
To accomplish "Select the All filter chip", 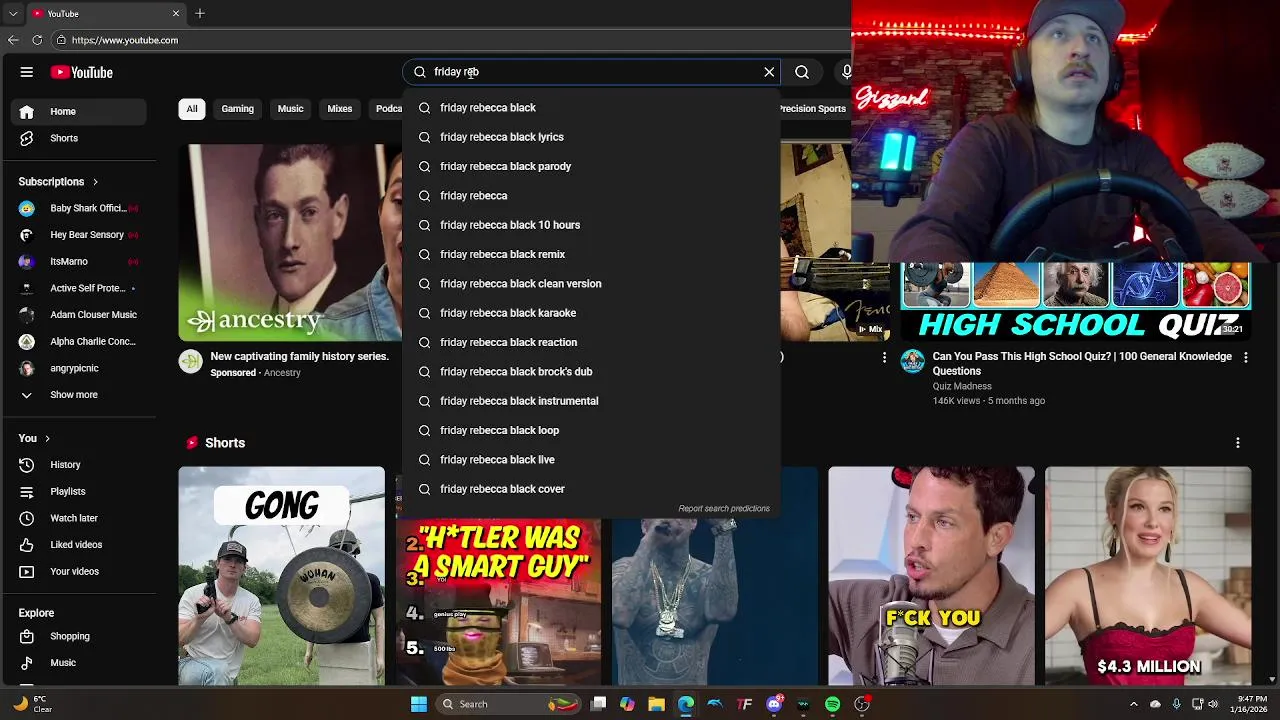I will tap(192, 109).
